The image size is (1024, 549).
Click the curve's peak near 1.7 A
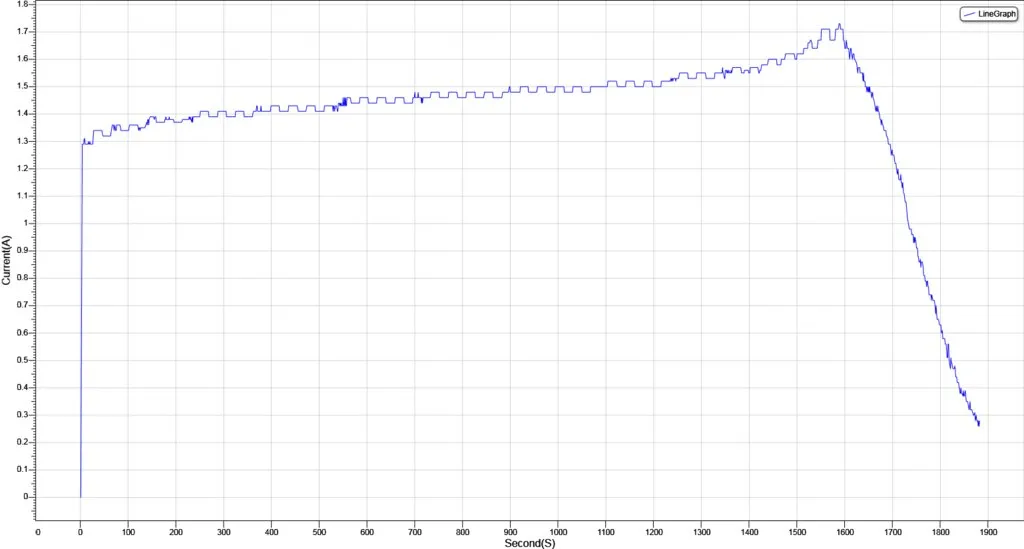[840, 25]
